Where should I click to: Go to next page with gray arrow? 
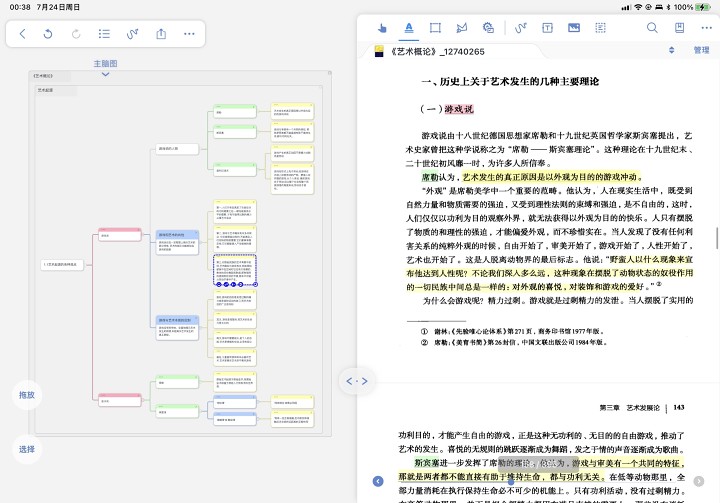tap(699, 481)
